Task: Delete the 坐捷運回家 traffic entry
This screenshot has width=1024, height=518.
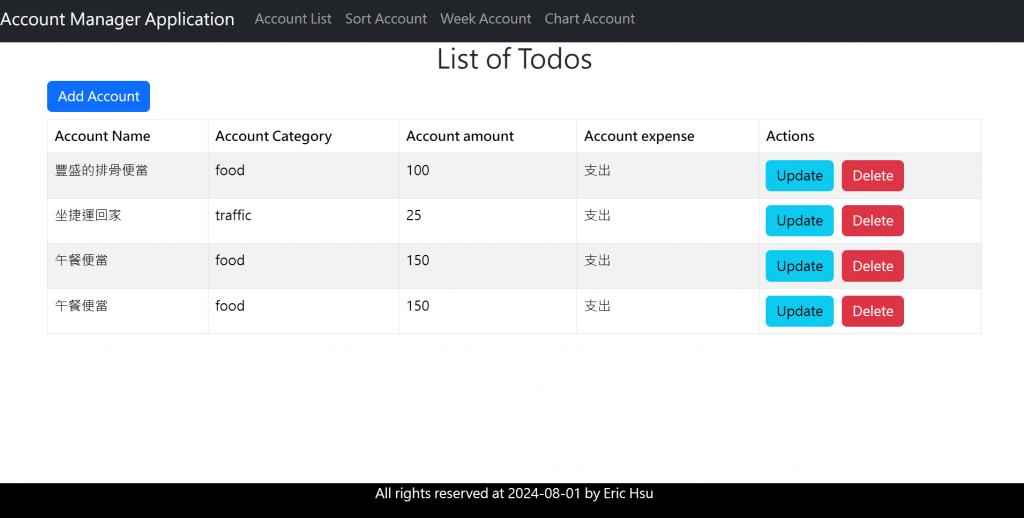Action: (872, 221)
